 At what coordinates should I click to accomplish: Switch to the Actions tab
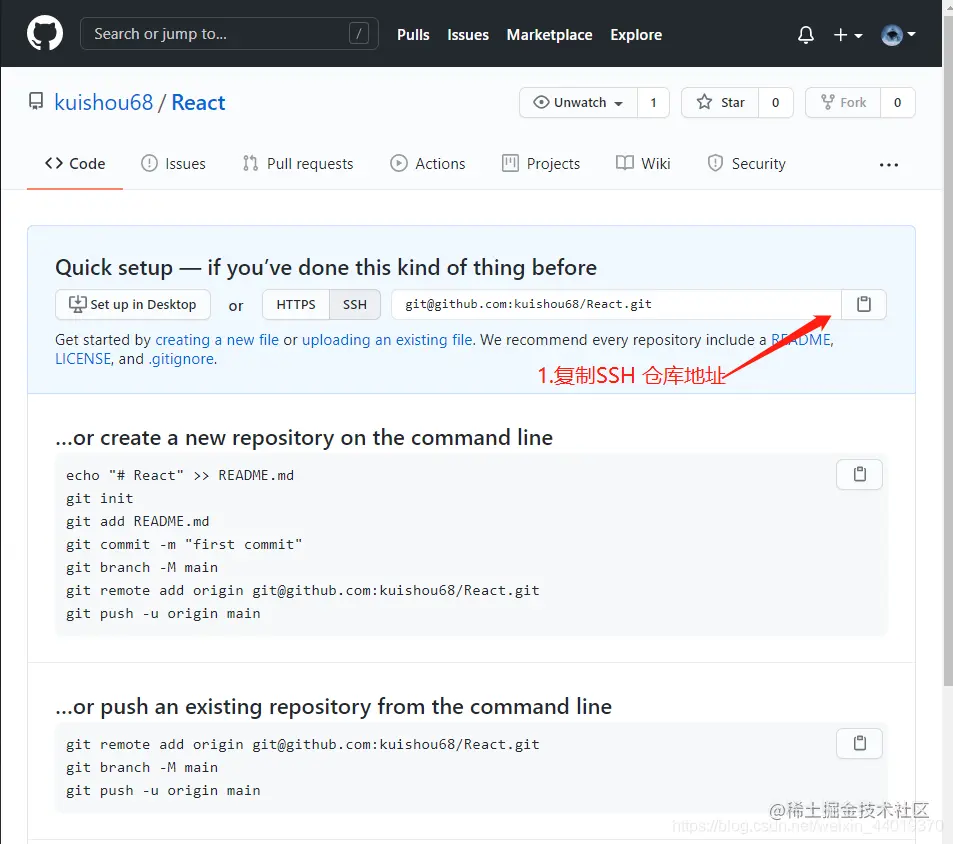pos(428,163)
